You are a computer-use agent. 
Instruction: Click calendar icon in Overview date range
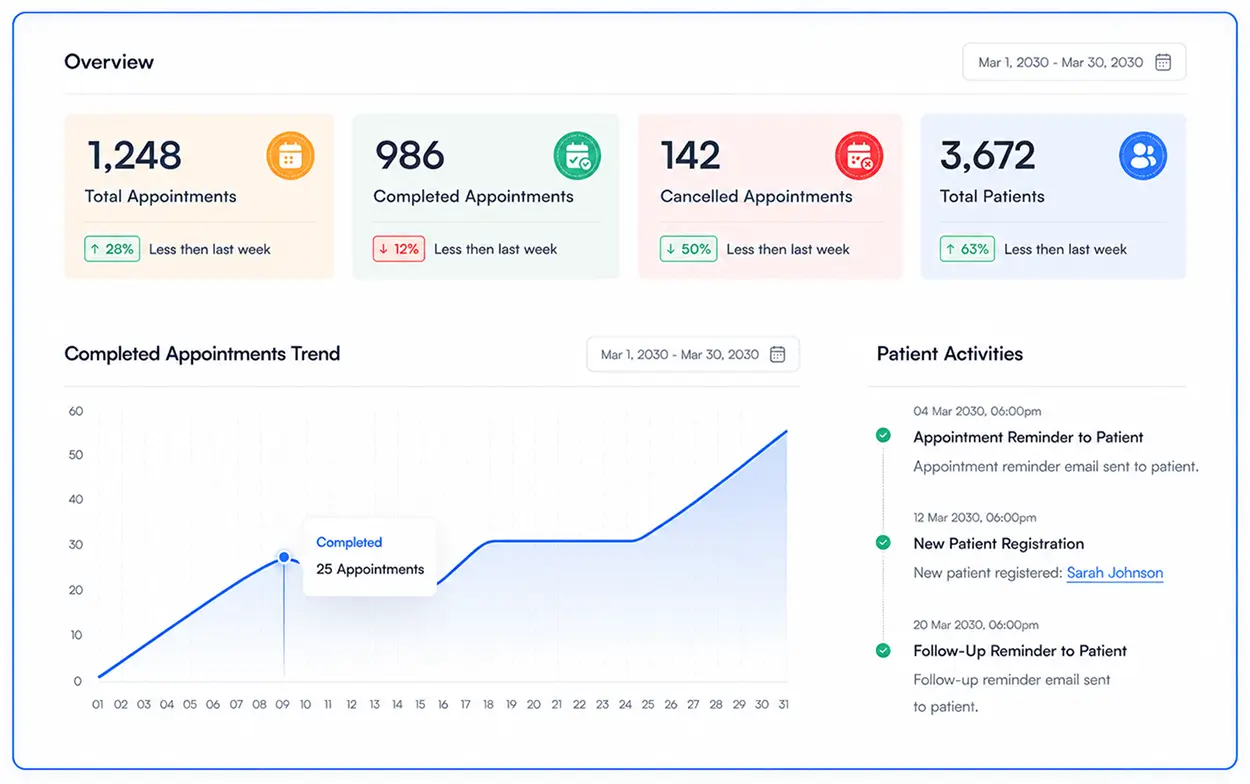click(1163, 62)
